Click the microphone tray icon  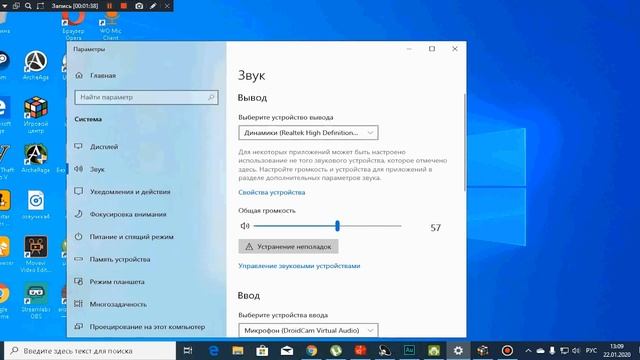point(552,351)
